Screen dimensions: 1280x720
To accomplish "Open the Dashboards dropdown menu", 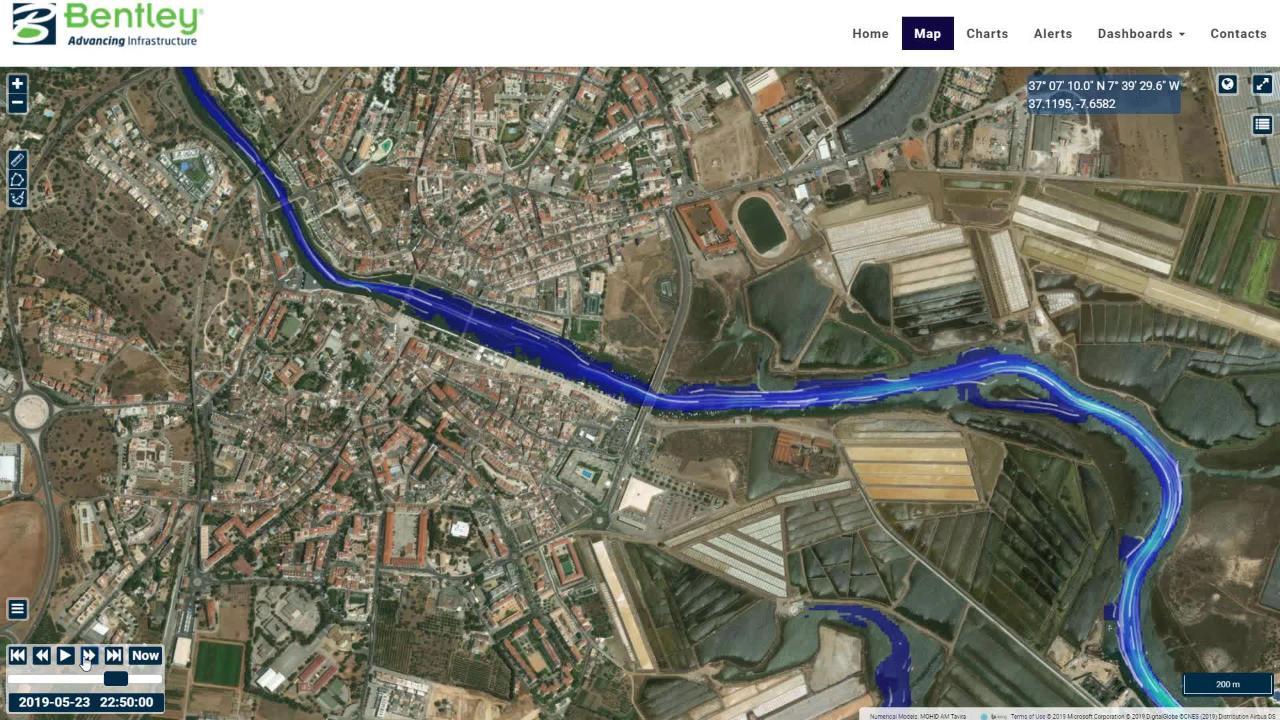I will click(x=1141, y=33).
